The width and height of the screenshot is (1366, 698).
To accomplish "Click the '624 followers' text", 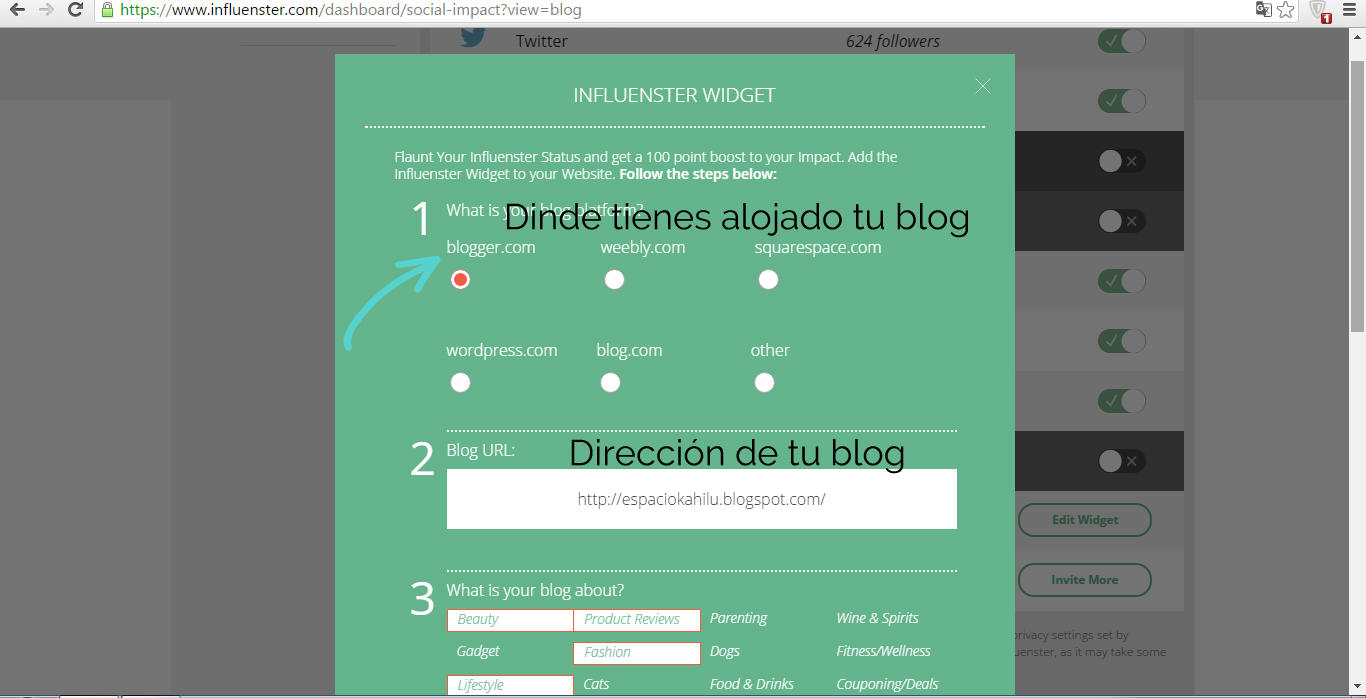I will coord(893,41).
